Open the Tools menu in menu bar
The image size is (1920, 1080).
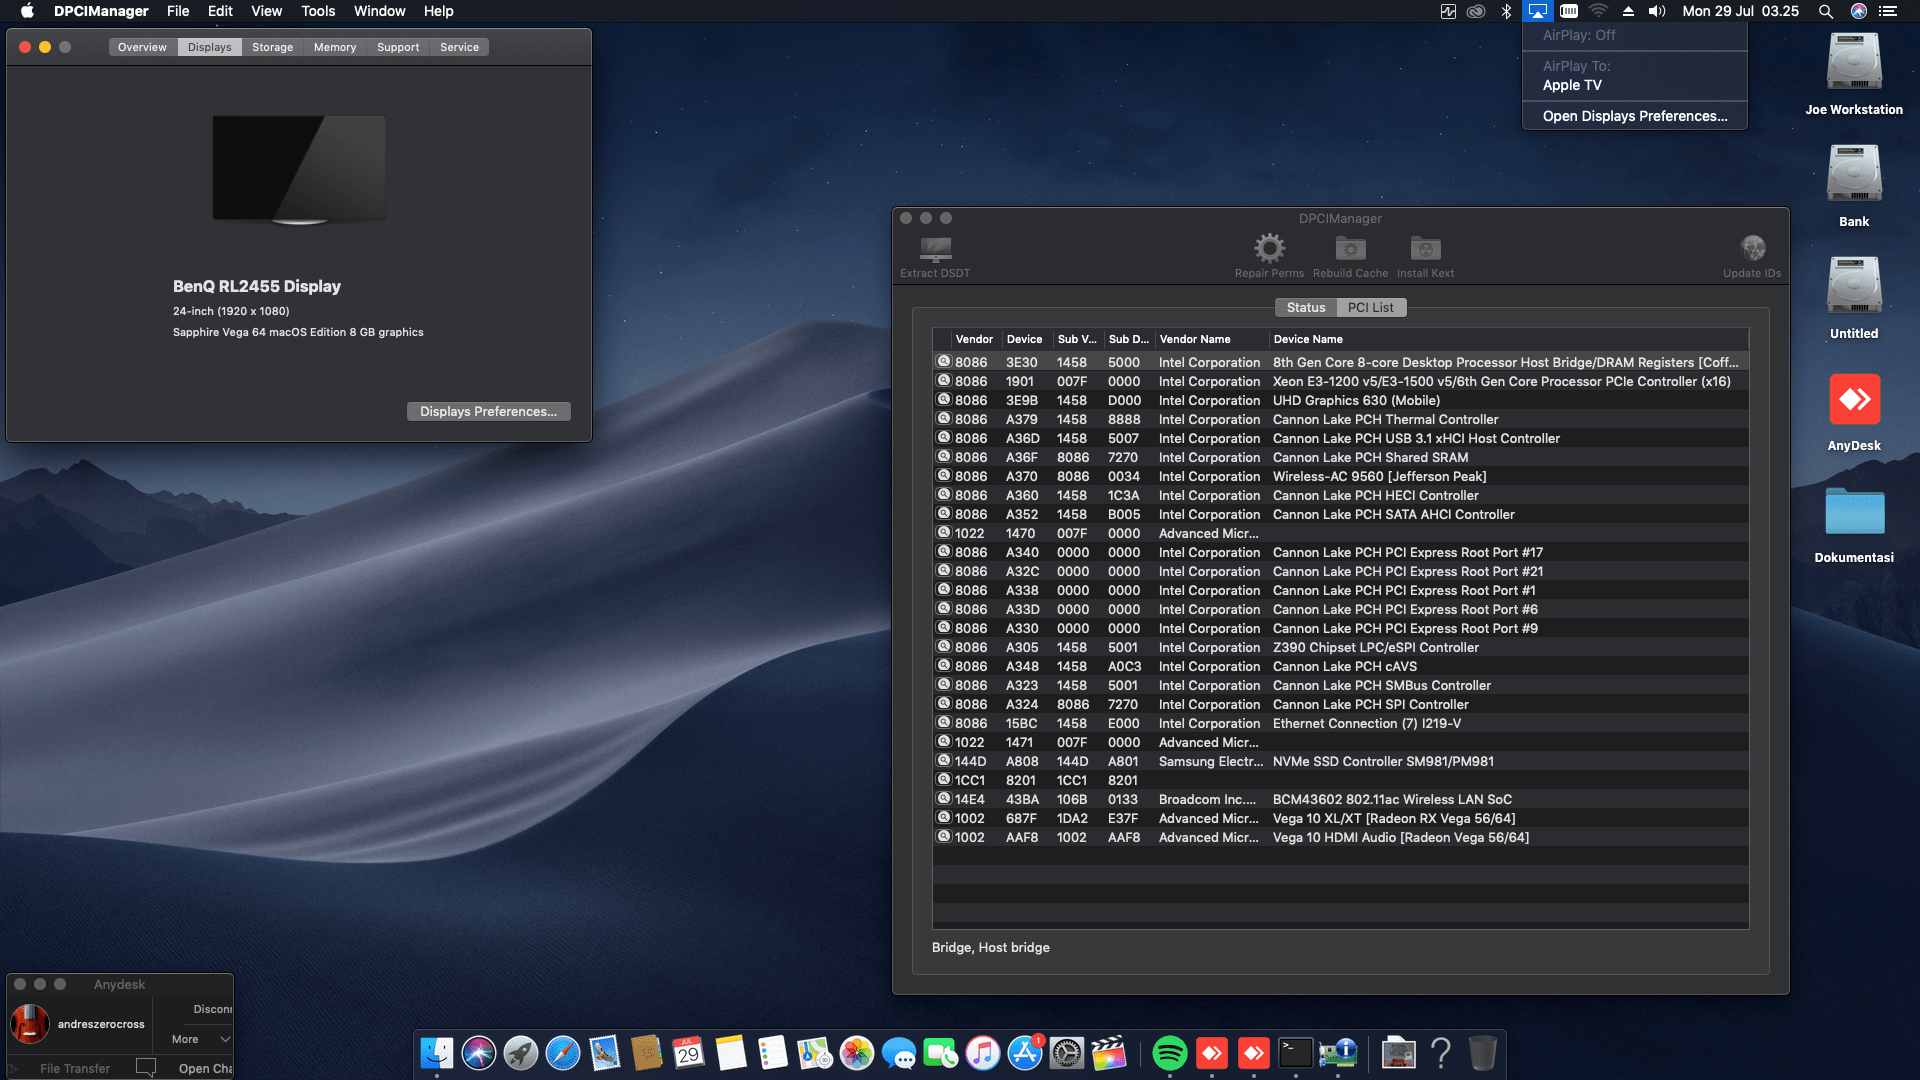(x=318, y=11)
